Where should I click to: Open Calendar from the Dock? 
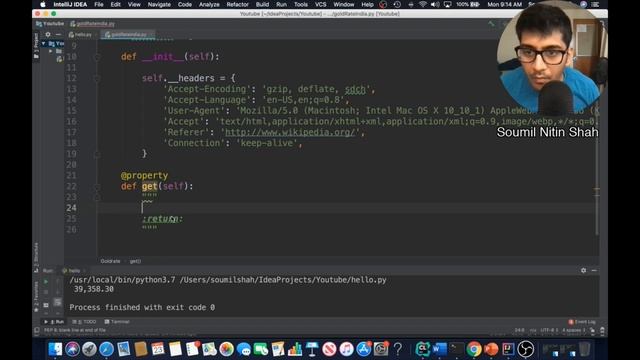[x=158, y=349]
